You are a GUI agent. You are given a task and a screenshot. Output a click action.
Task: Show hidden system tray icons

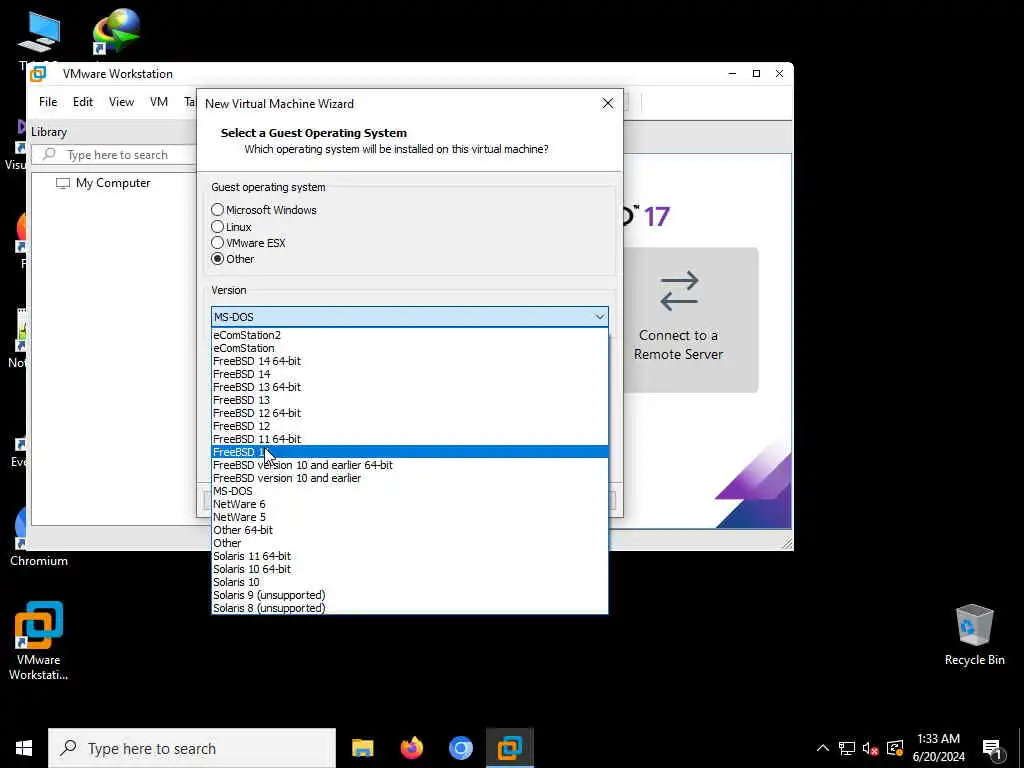[823, 748]
